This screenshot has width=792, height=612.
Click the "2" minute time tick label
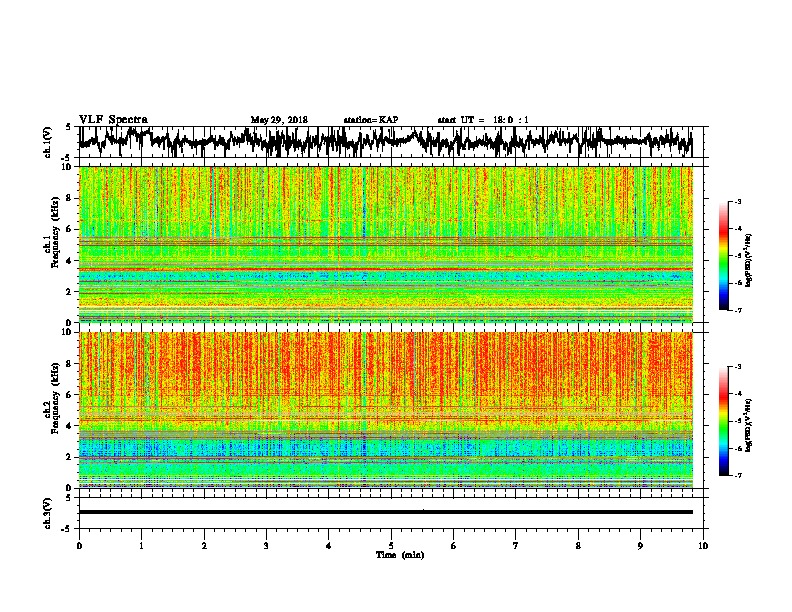click(204, 546)
